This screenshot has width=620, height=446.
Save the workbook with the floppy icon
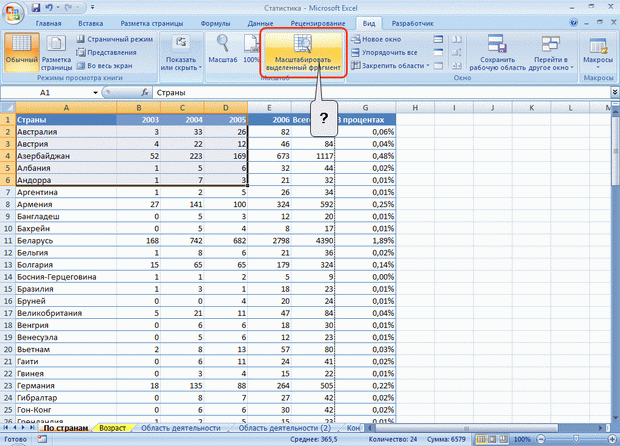click(36, 8)
